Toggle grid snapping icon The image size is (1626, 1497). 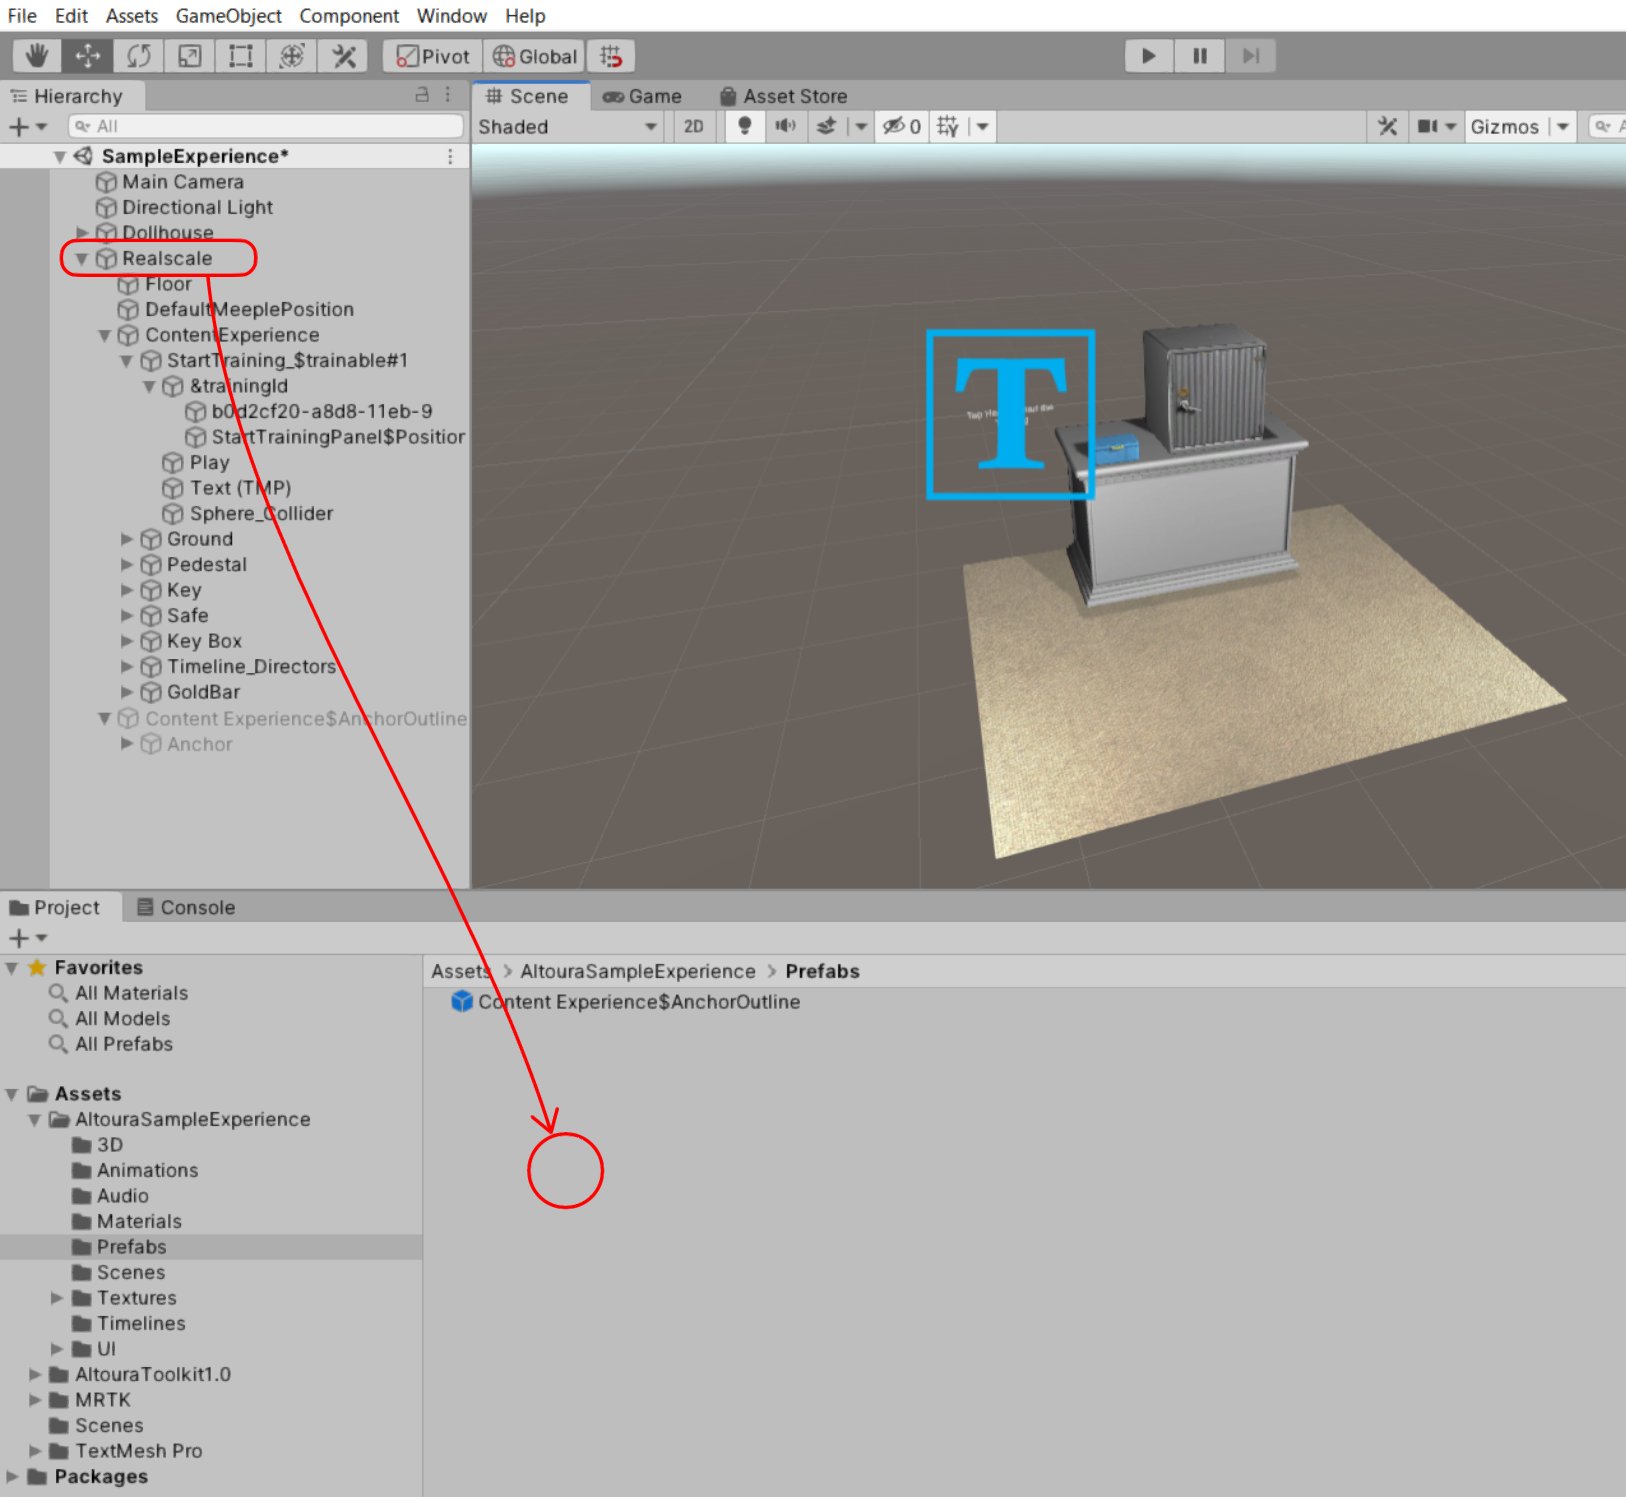611,56
